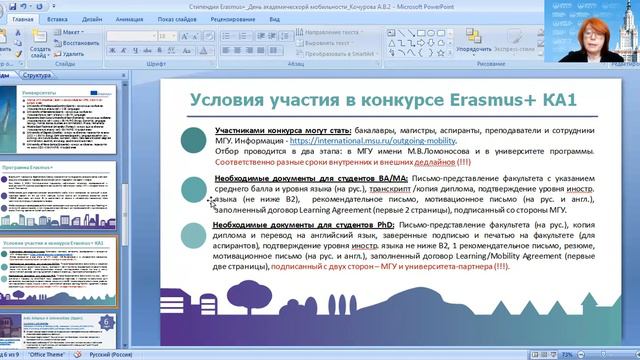Open the Вставка ribbon tab
The width and height of the screenshot is (640, 360).
57,19
